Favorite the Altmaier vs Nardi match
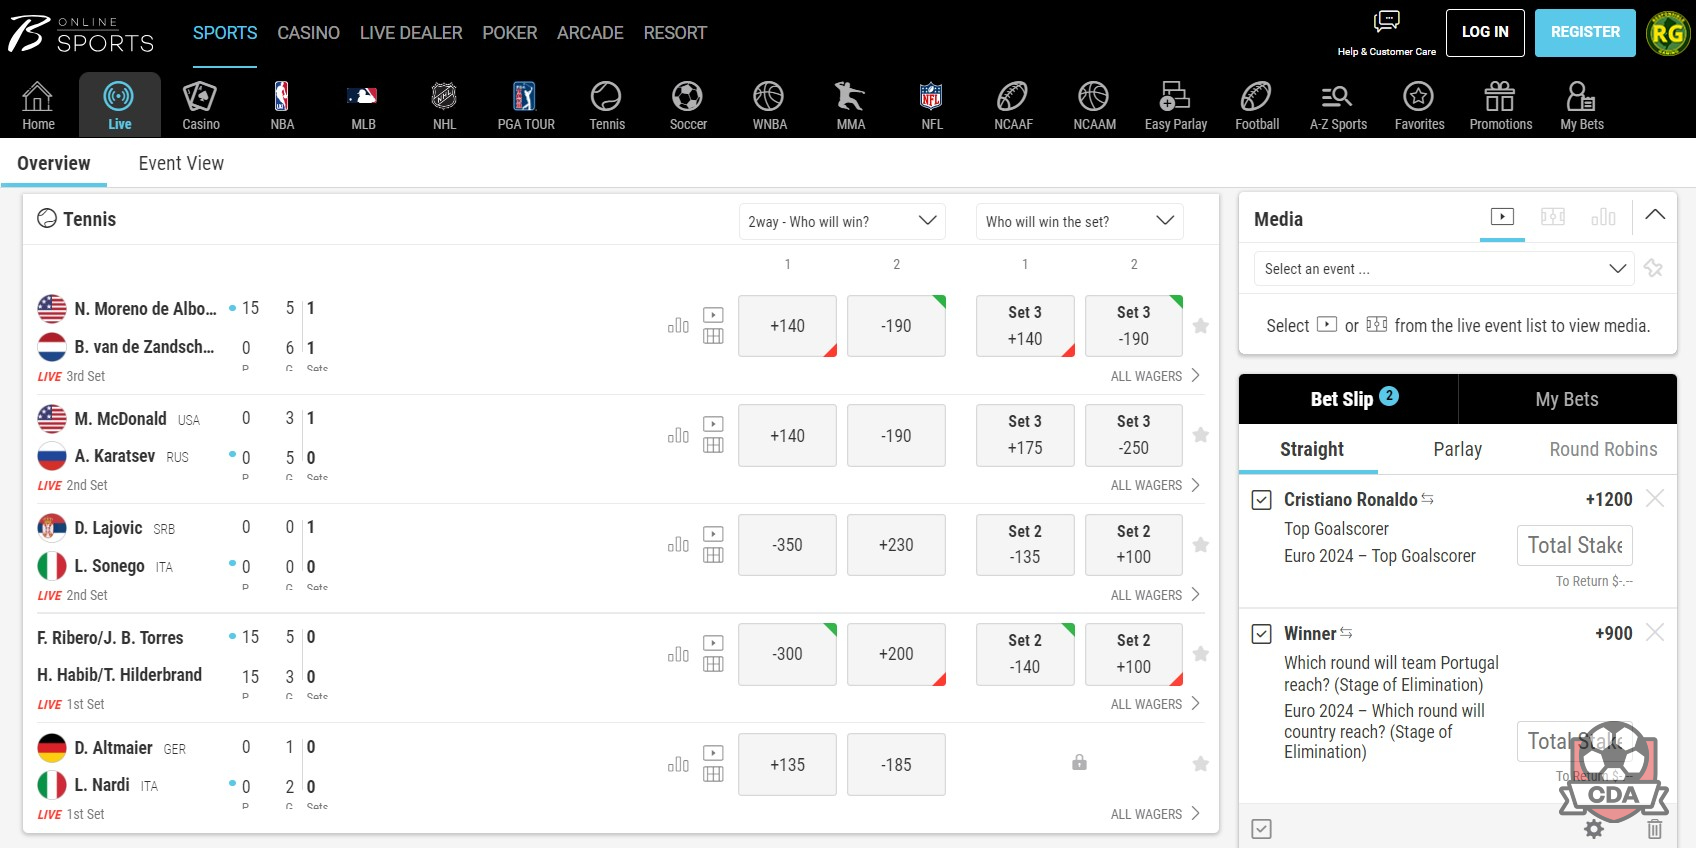Viewport: 1696px width, 848px height. (x=1201, y=764)
